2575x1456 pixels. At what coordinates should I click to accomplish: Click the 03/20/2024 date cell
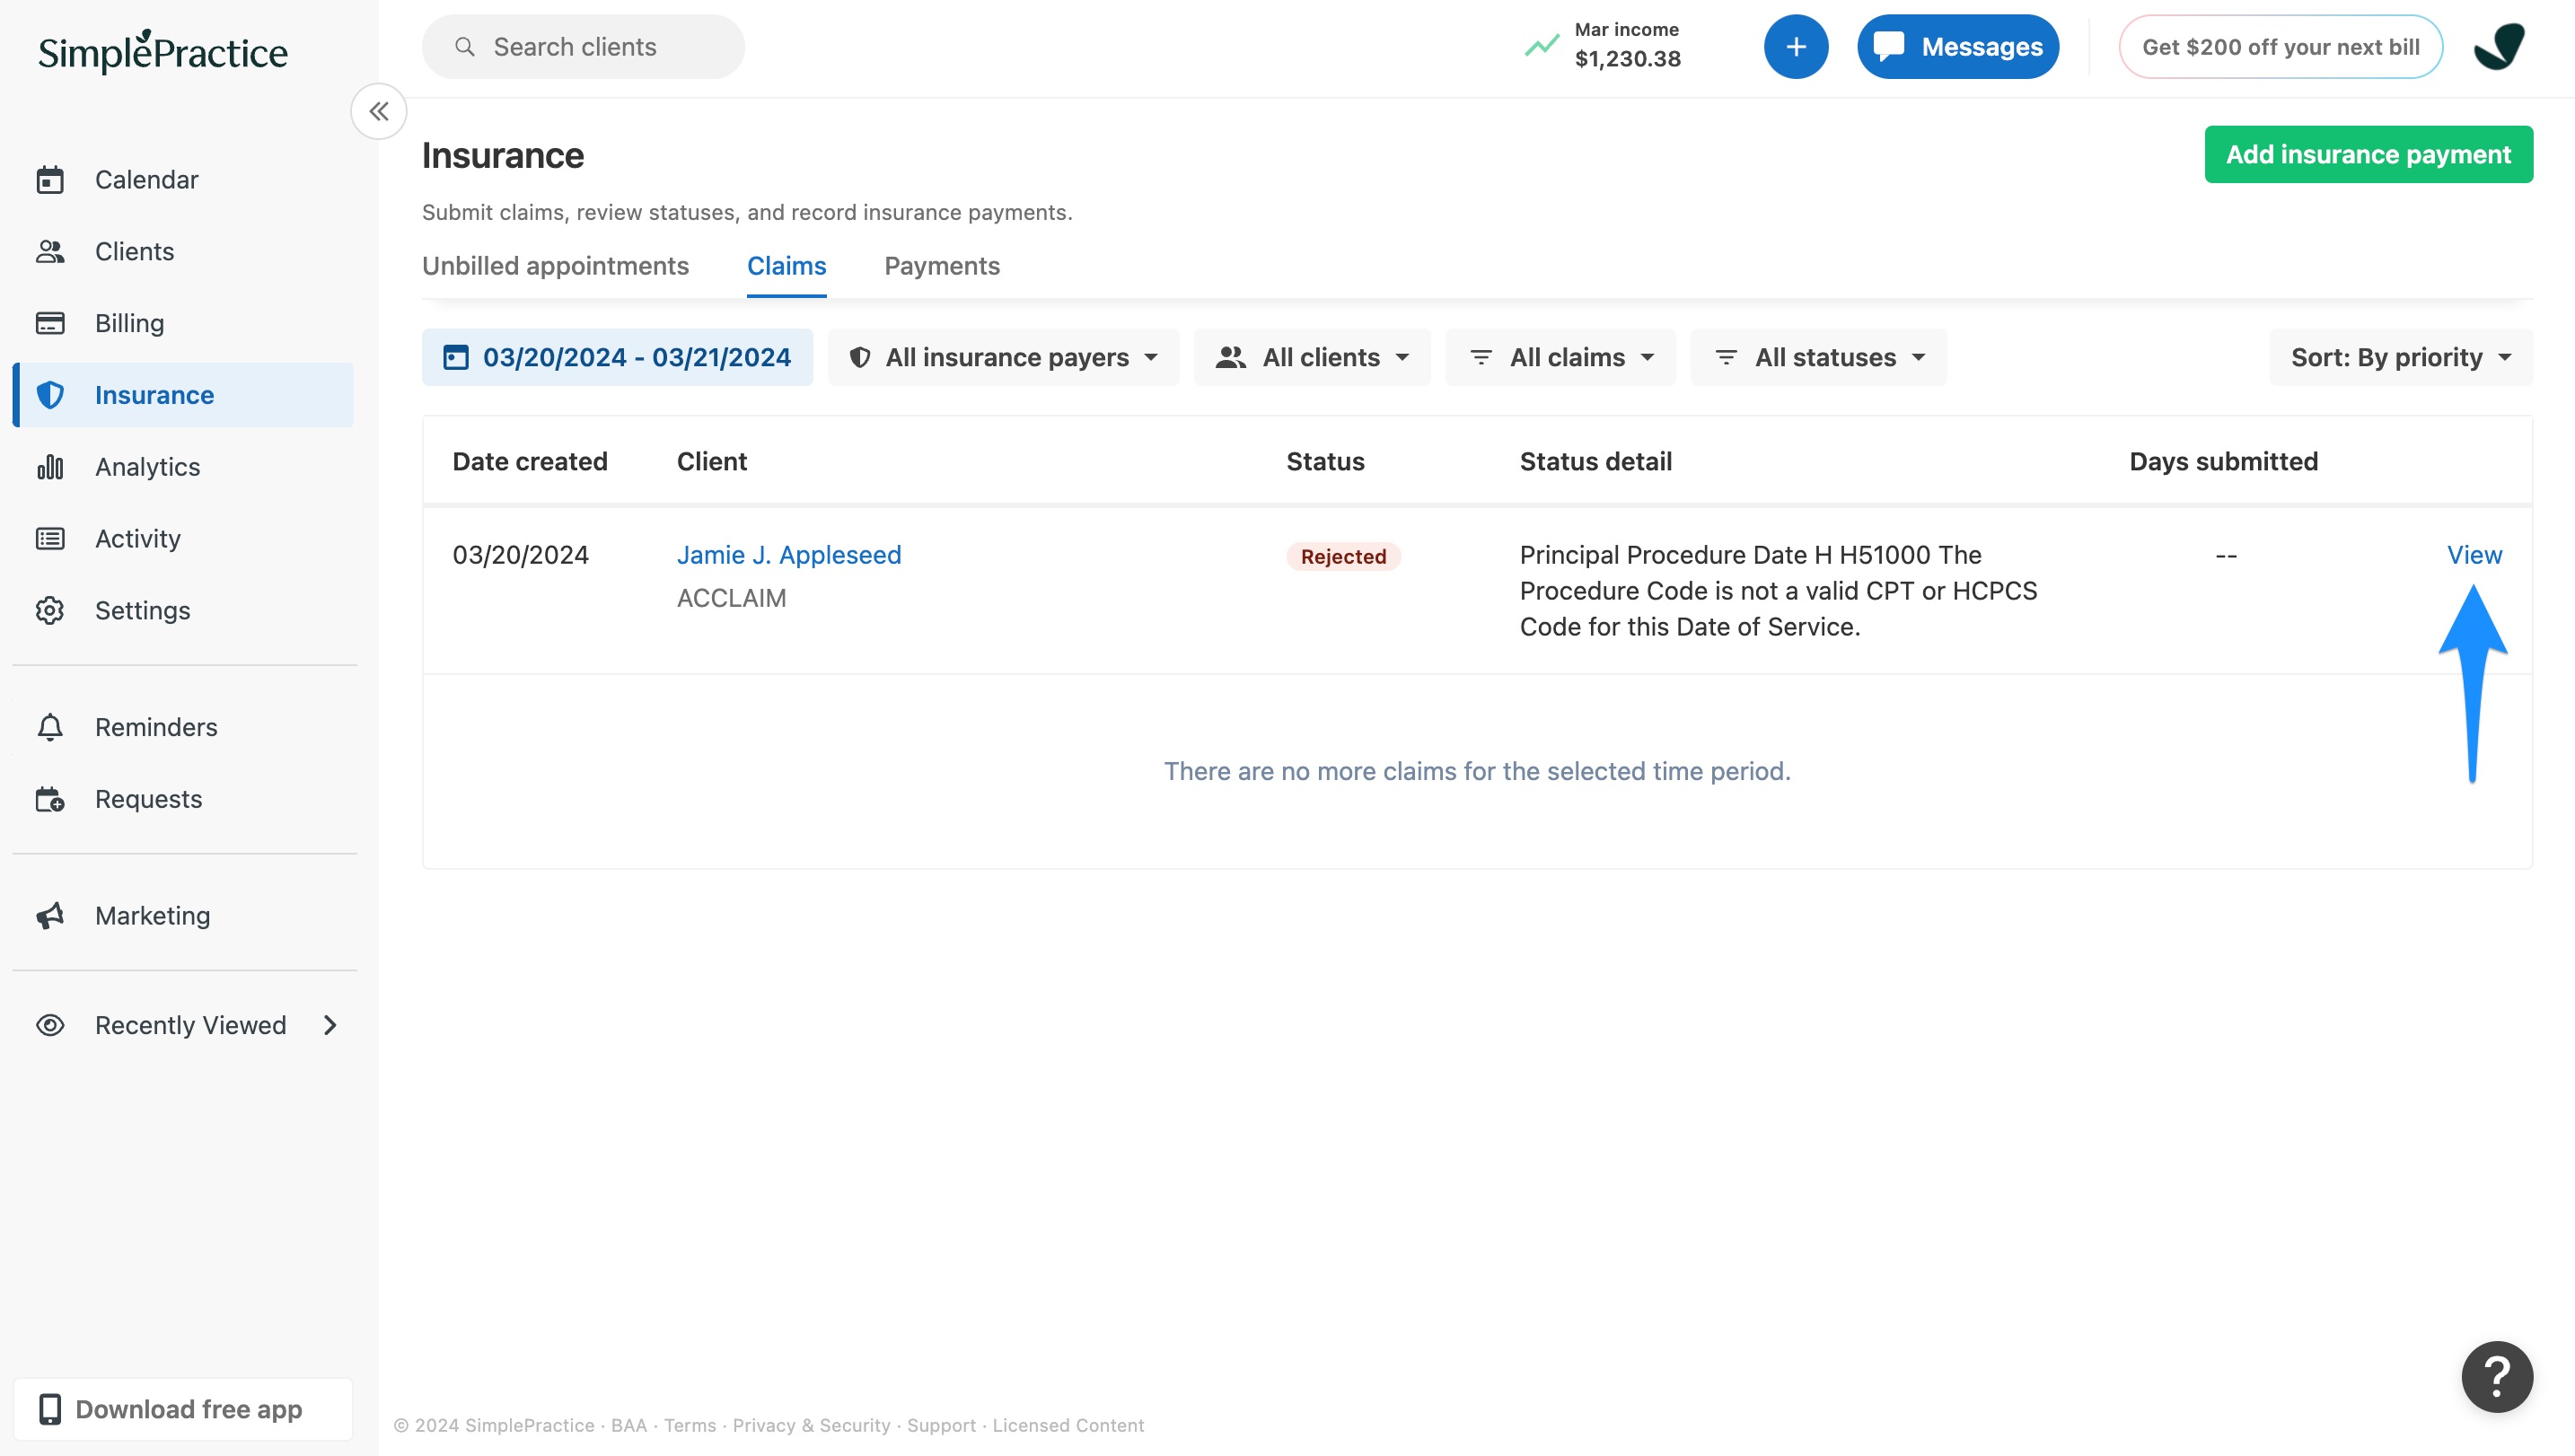[521, 555]
